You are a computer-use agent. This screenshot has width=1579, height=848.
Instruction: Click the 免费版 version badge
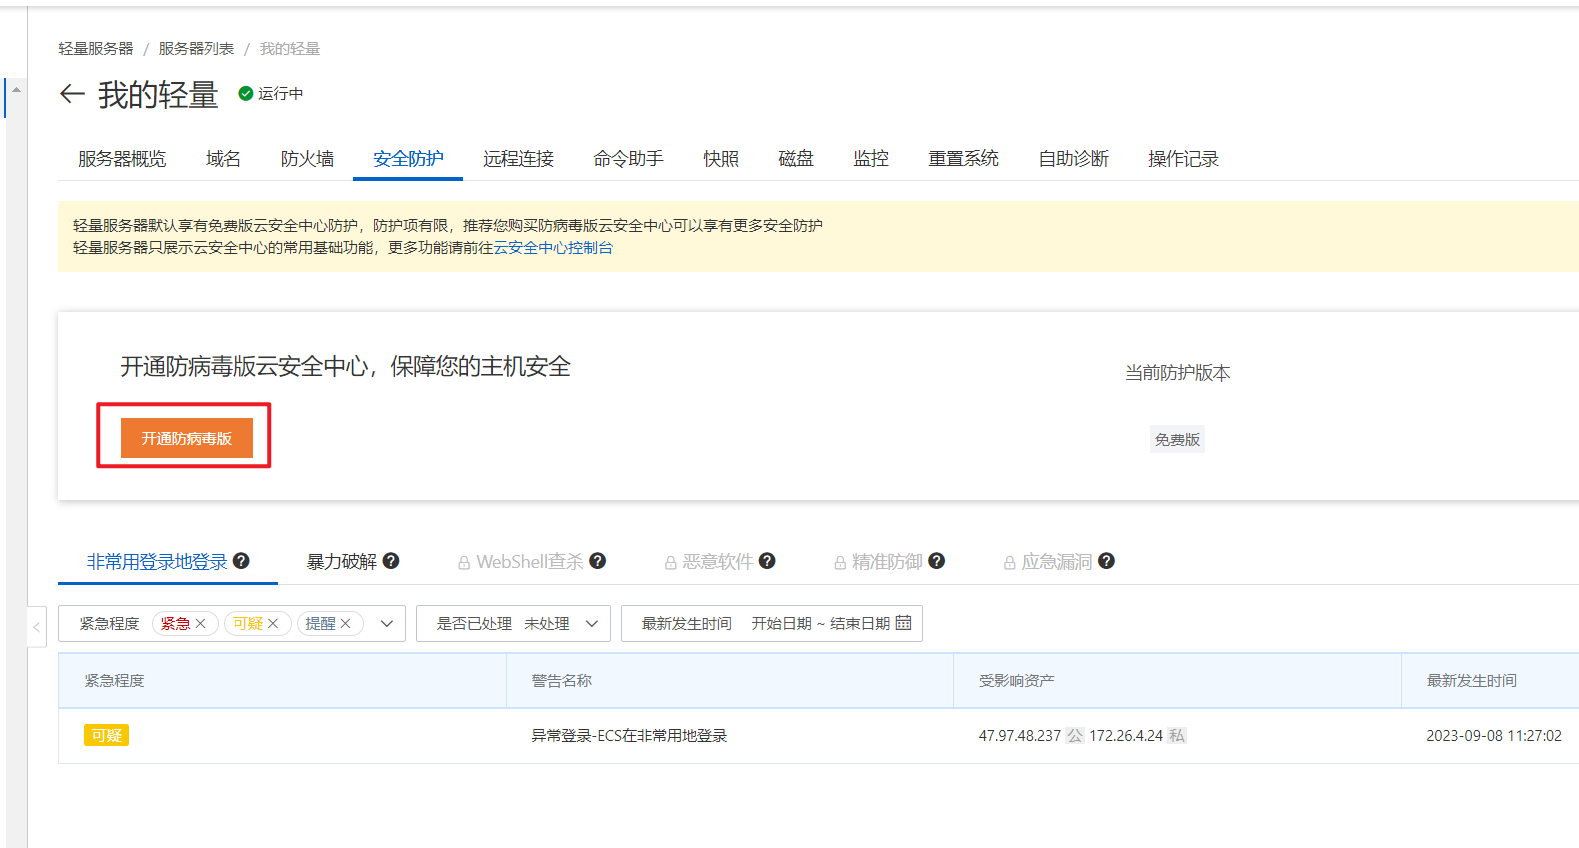pos(1177,439)
